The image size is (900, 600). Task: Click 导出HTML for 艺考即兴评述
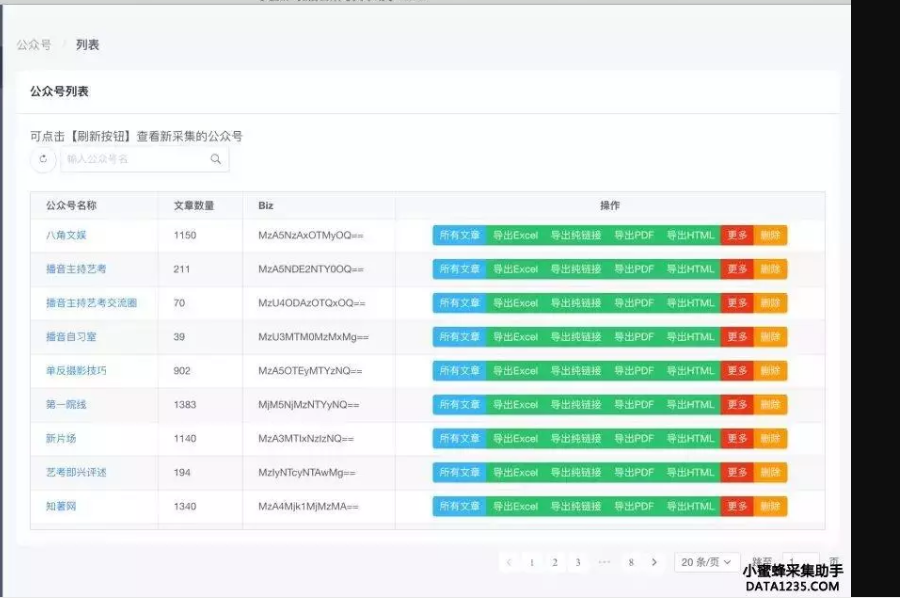(690, 472)
